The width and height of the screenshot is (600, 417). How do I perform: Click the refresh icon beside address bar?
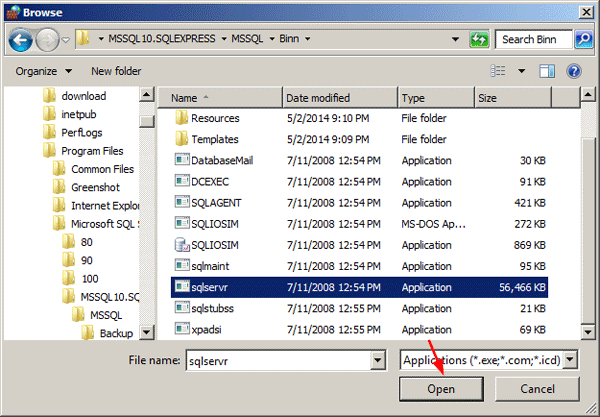[480, 40]
